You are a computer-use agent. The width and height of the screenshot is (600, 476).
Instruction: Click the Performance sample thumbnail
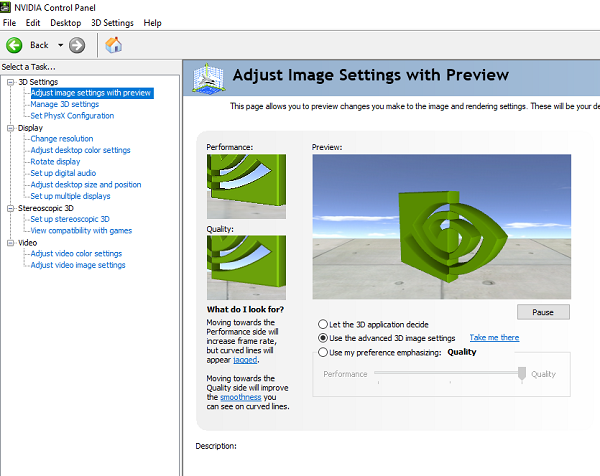pos(246,186)
